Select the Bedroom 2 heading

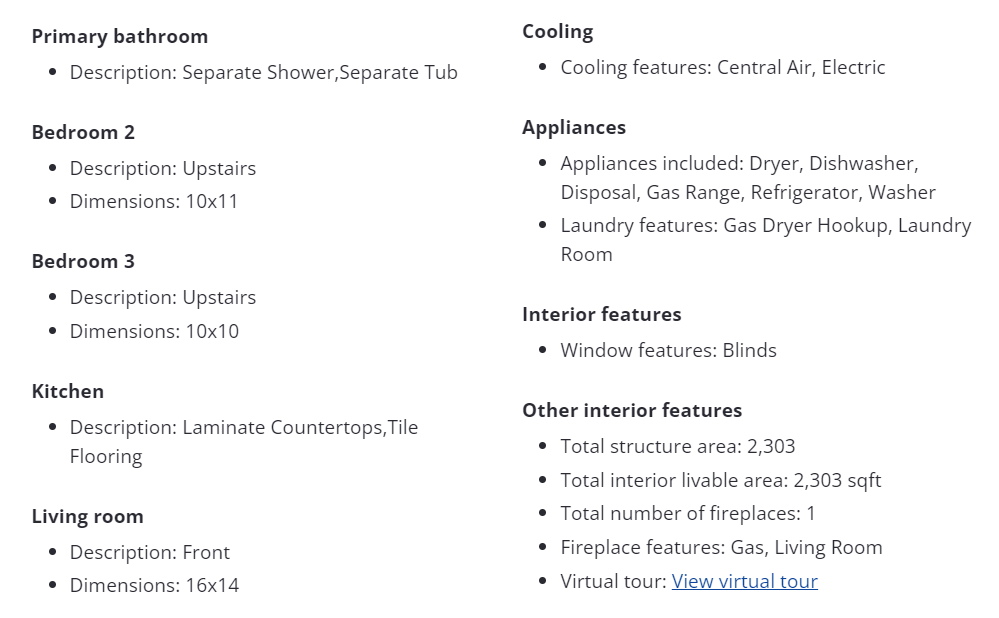[x=83, y=132]
